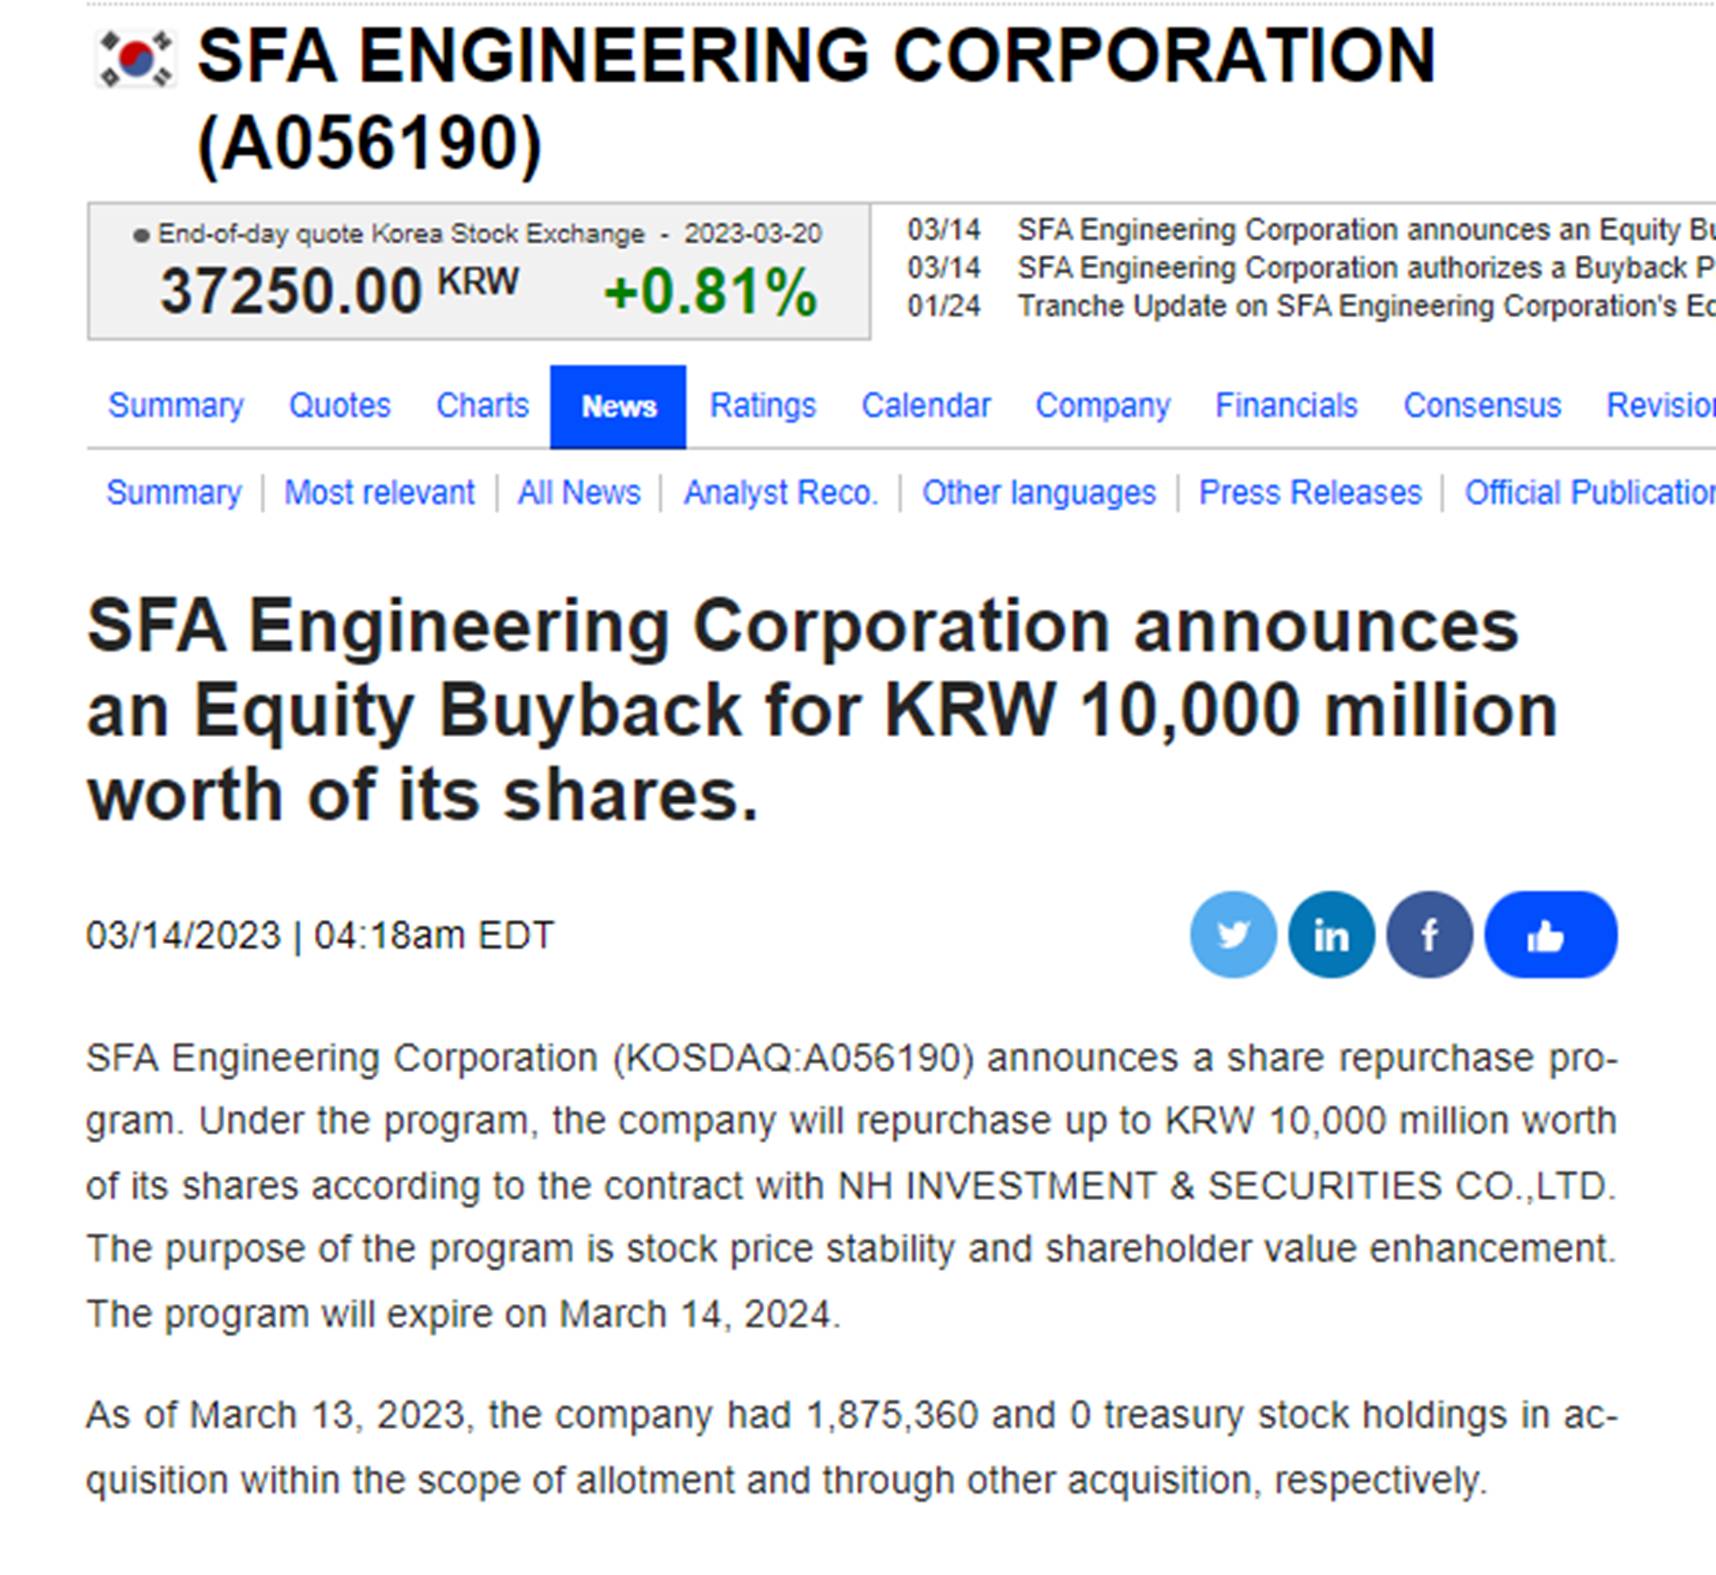Viewport: 1716px width, 1575px height.
Task: Share the article on LinkedIn
Action: click(x=1330, y=933)
